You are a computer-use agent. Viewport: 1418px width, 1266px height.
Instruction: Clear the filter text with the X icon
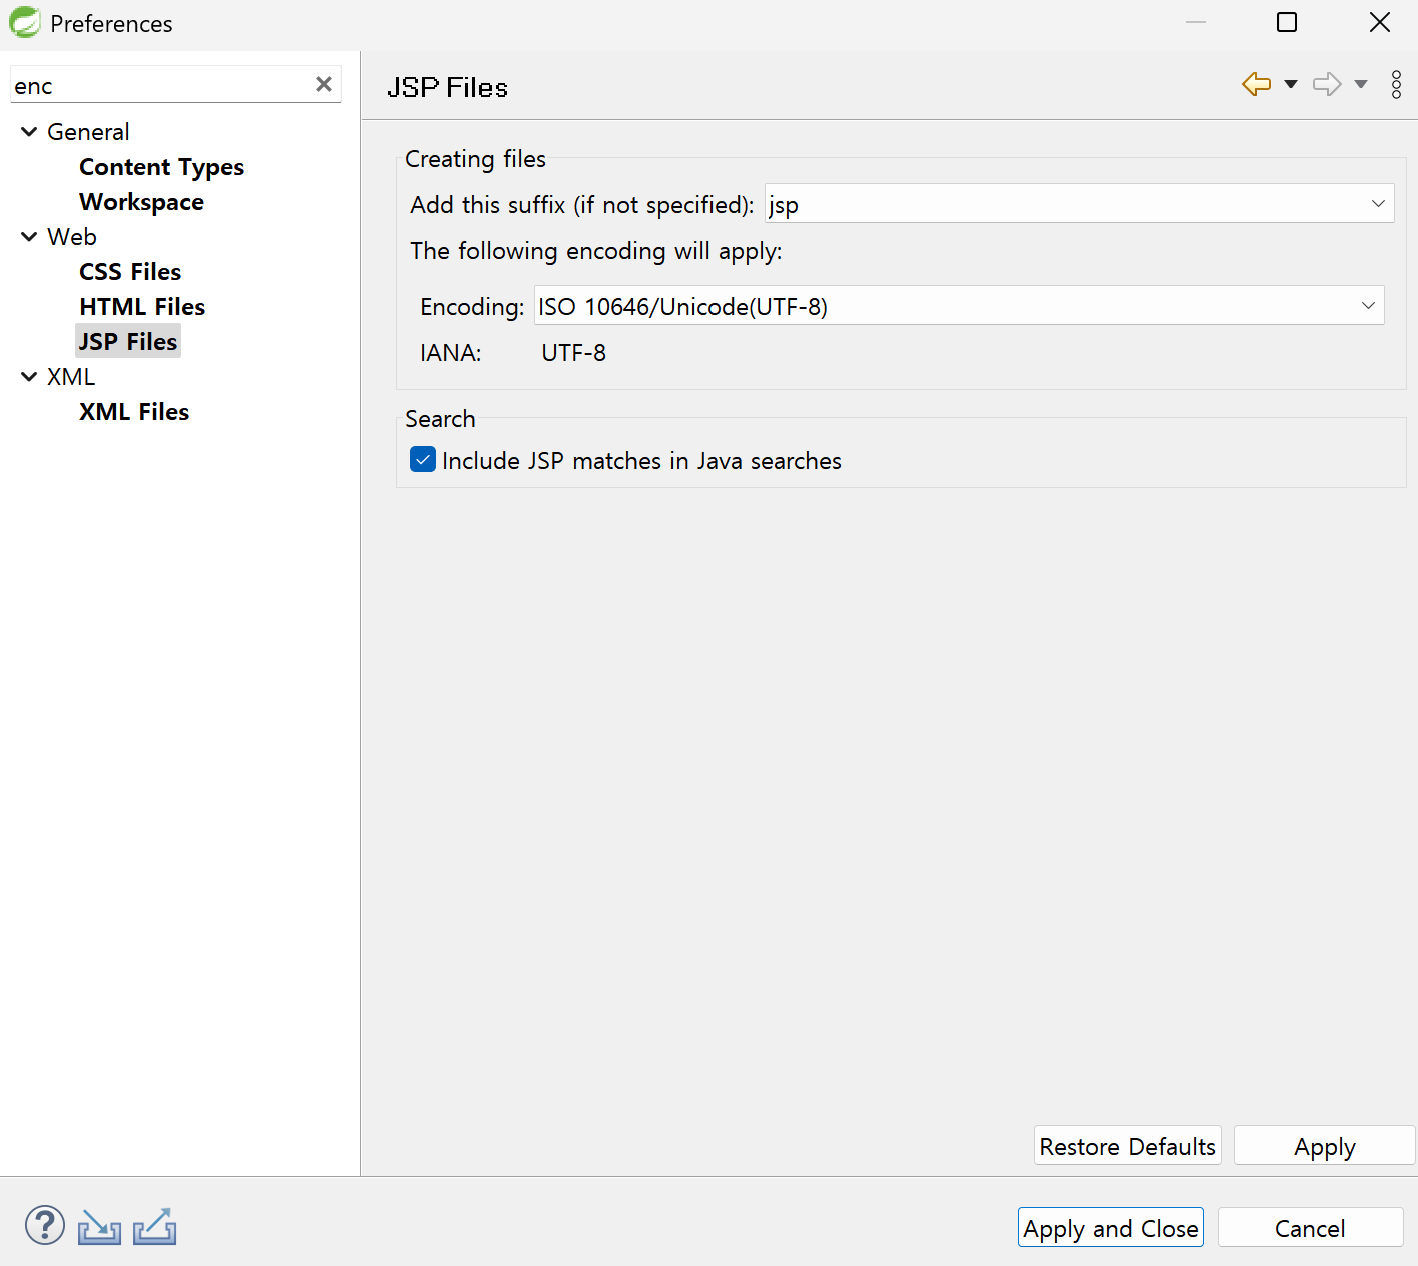coord(324,85)
